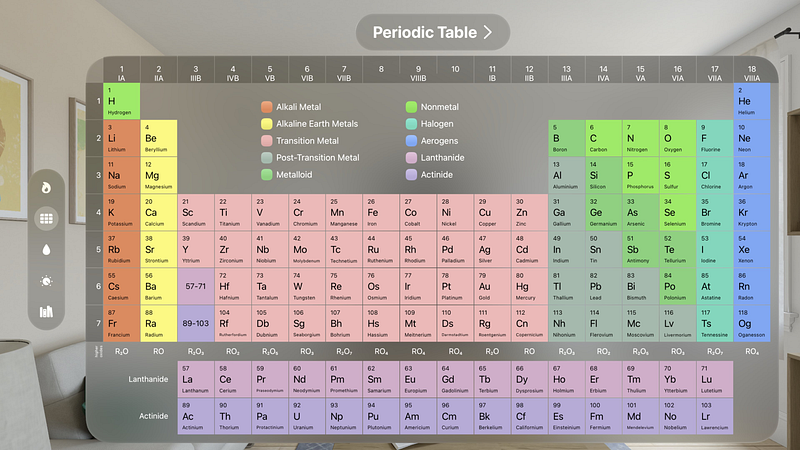Click the Actinide row label
This screenshot has width=800, height=450.
coord(154,416)
